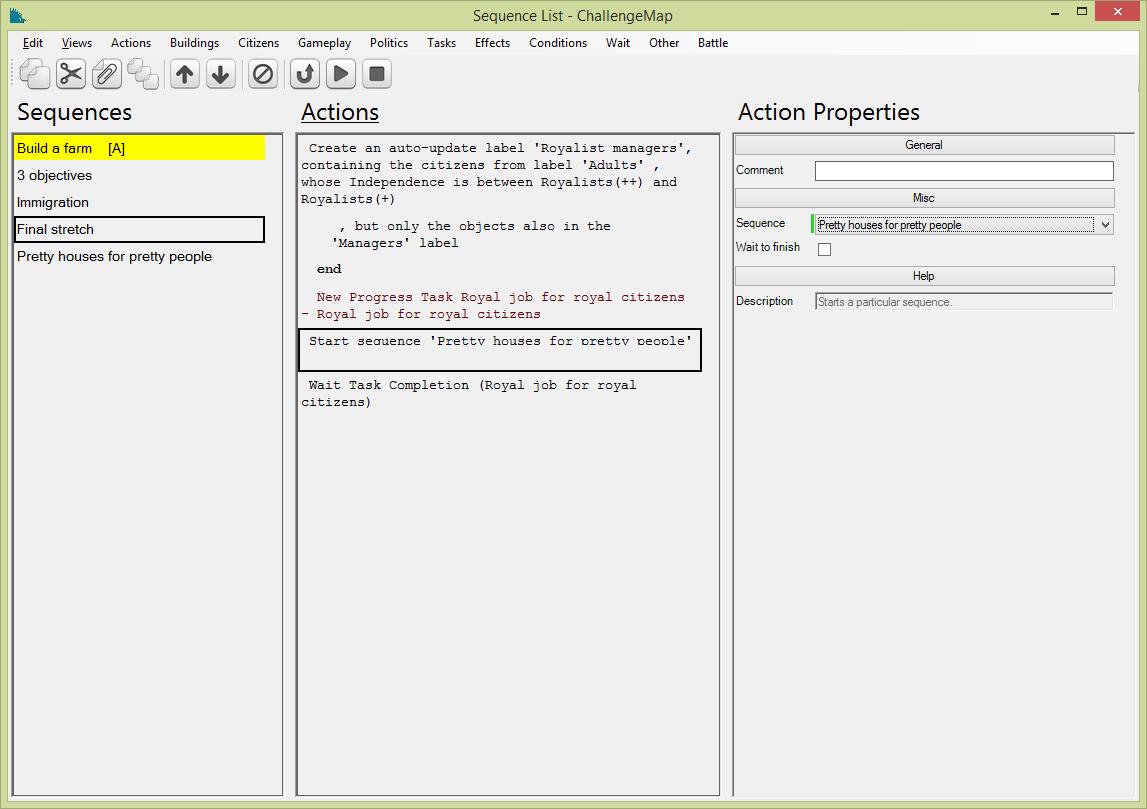
Task: Collapse the Misc properties section header
Action: [x=925, y=198]
